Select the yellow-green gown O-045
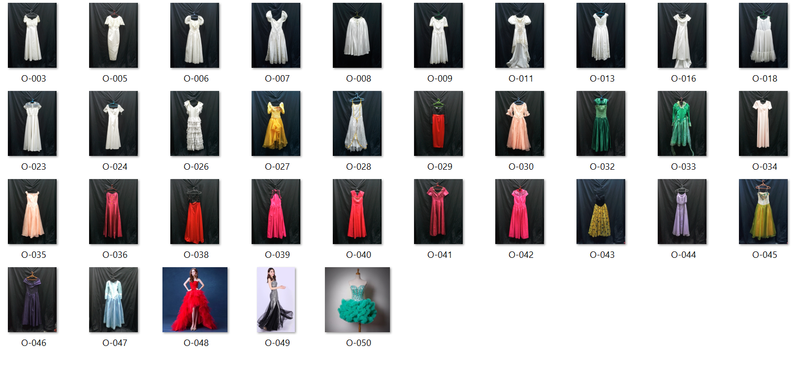This screenshot has height=367, width=800. point(763,212)
